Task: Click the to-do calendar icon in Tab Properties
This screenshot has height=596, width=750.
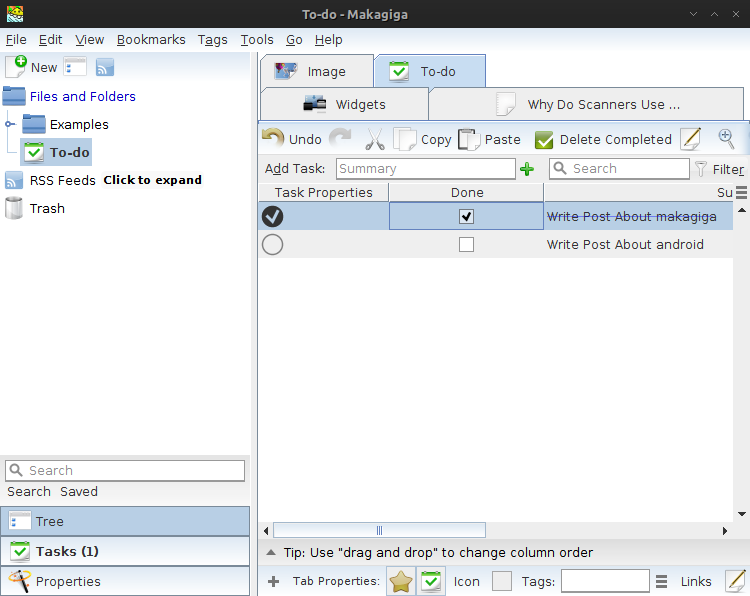Action: pos(431,581)
